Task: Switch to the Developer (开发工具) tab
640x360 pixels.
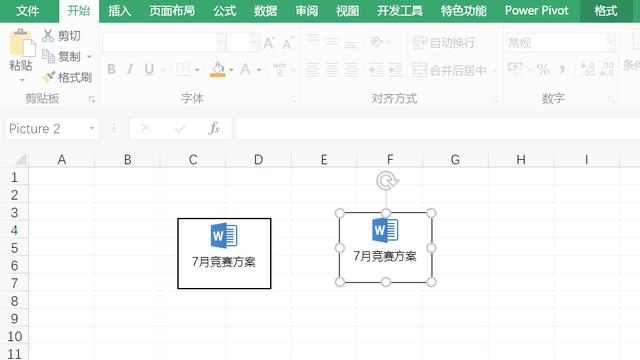Action: [400, 11]
